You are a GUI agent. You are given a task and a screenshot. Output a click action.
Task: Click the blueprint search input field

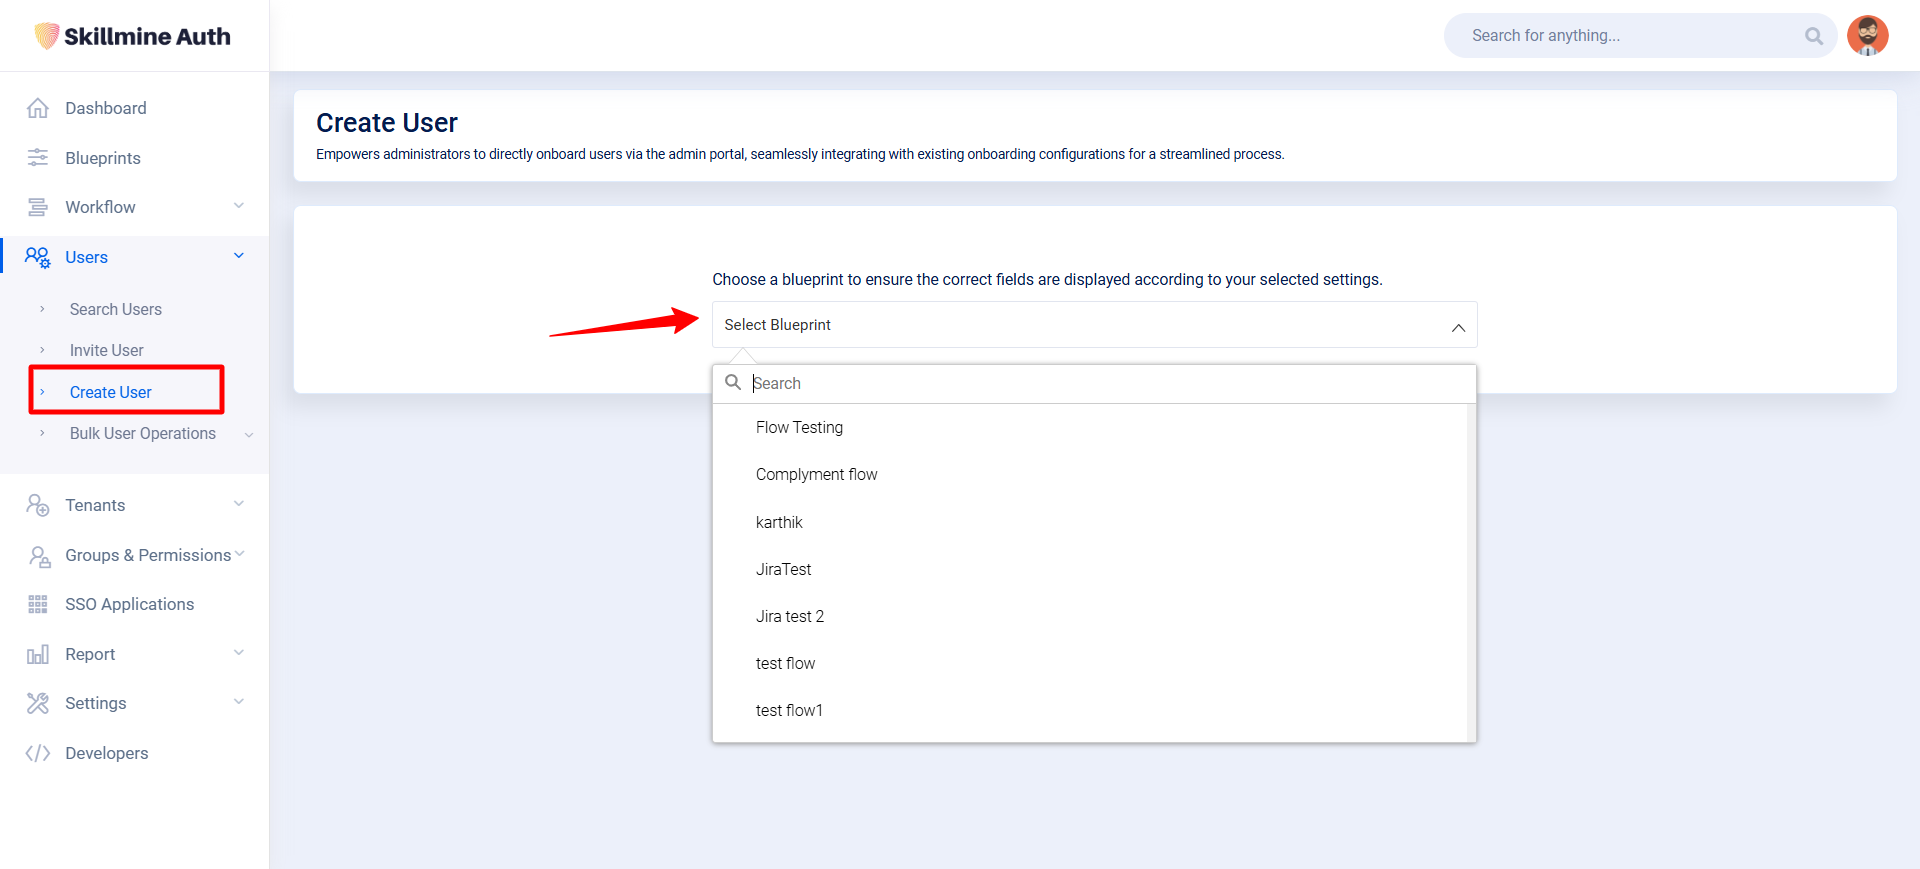(x=1100, y=383)
